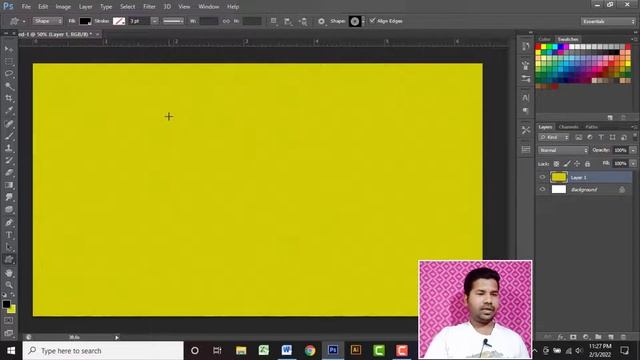Hide Layer 1 with eye icon

[x=542, y=177]
